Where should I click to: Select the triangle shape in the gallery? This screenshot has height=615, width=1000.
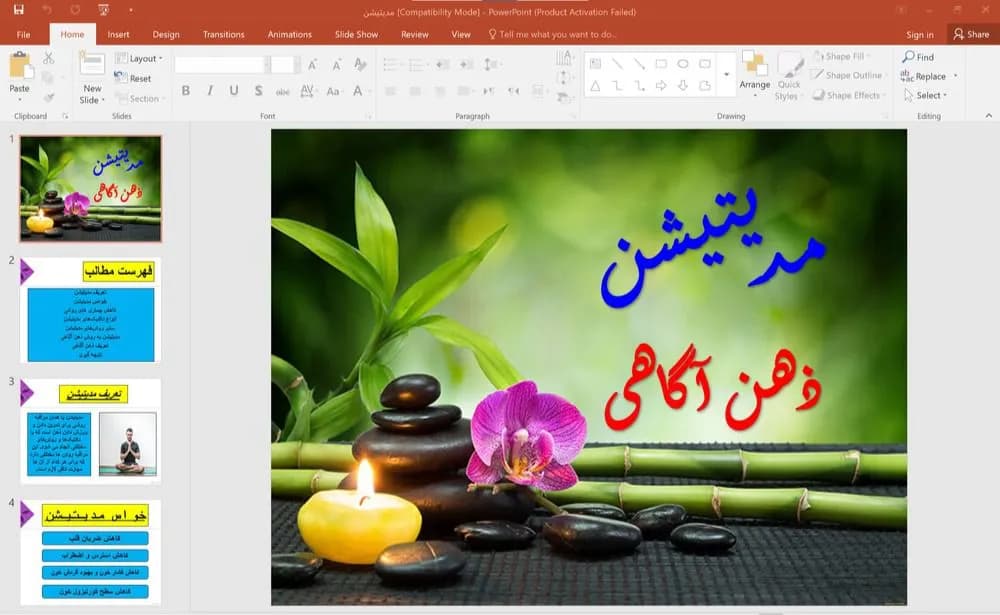pos(594,85)
